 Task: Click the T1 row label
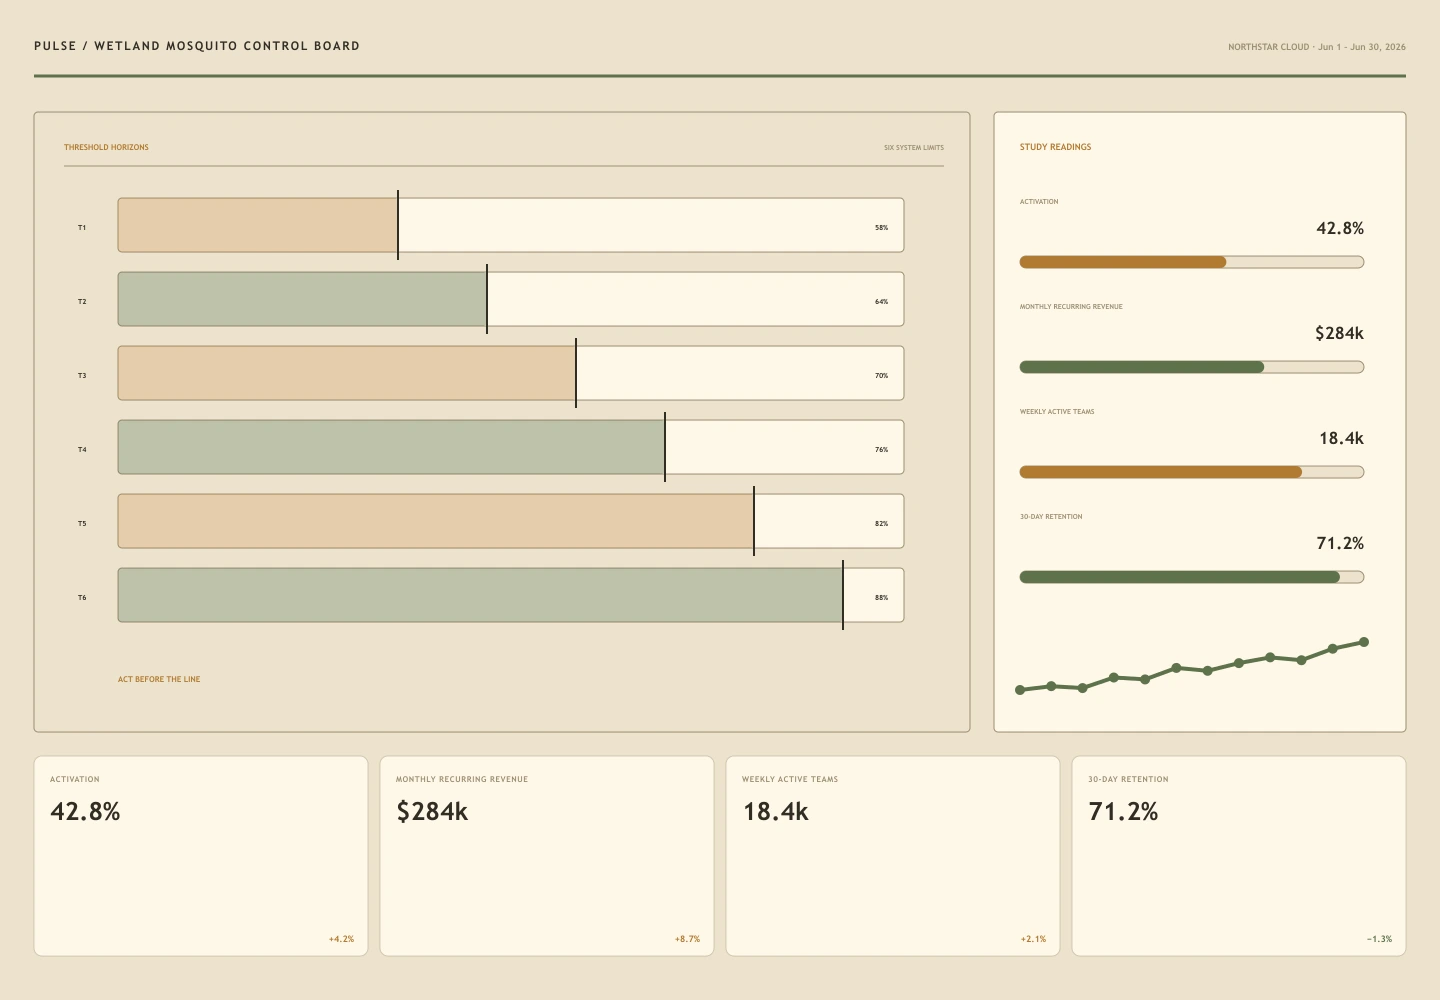point(82,228)
